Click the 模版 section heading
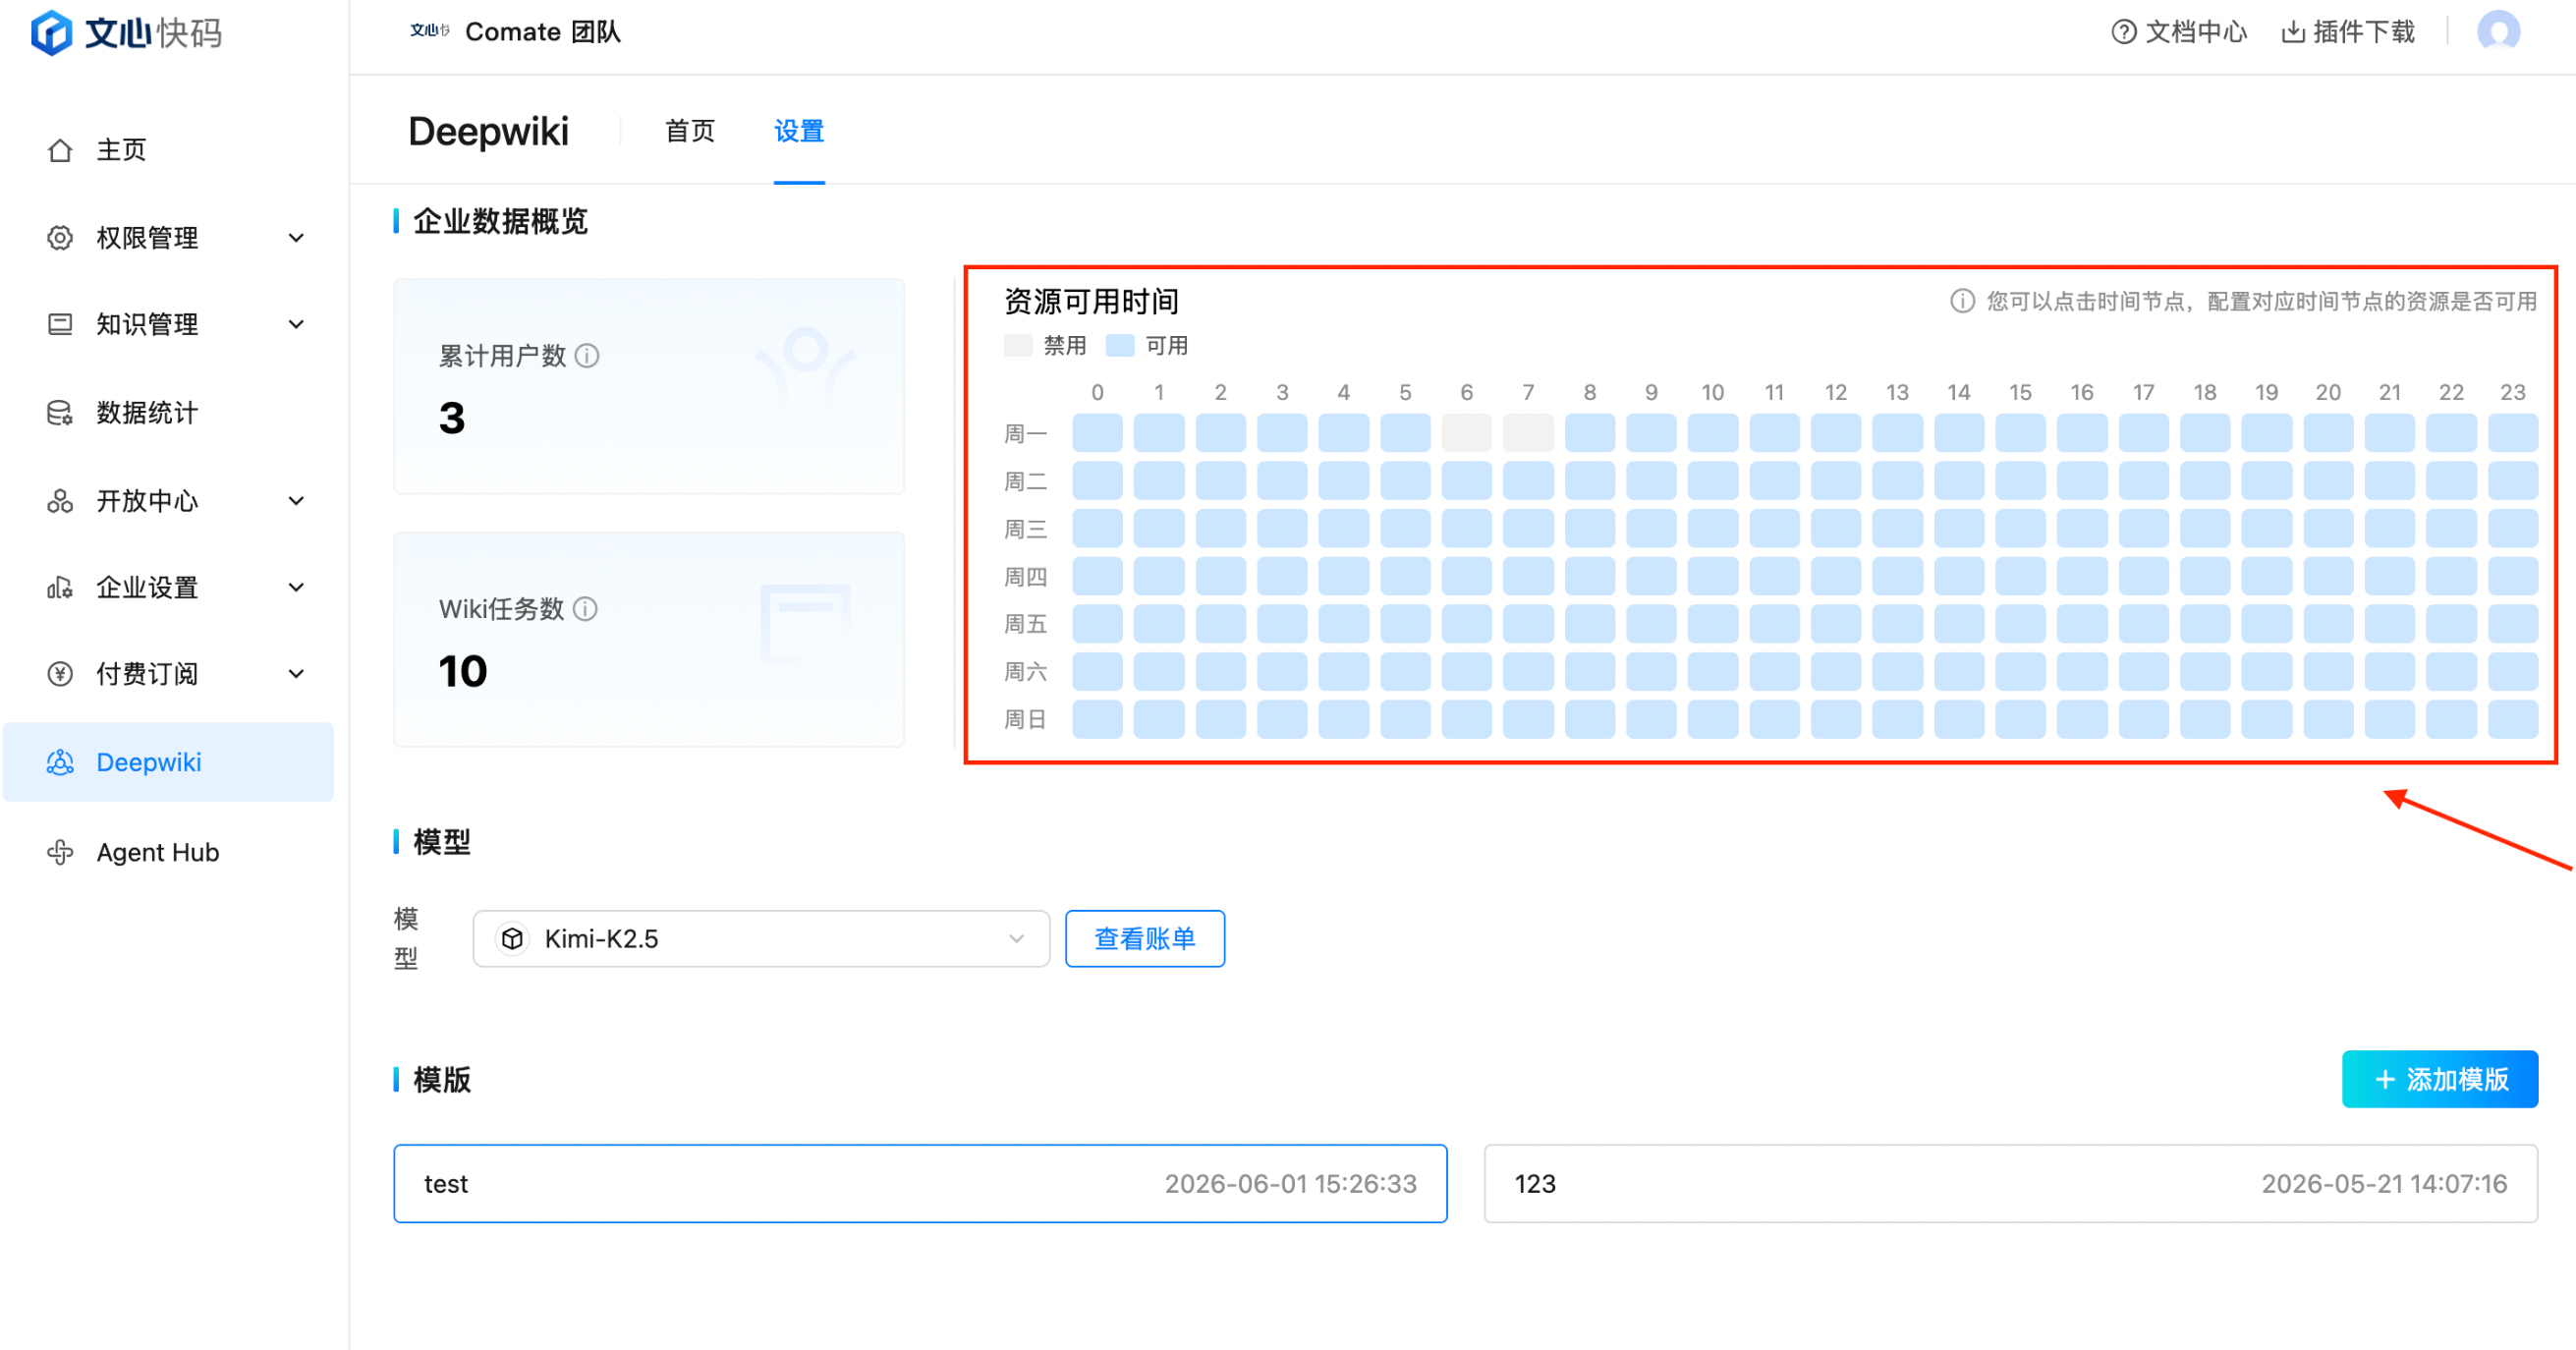2576x1350 pixels. pos(442,1080)
